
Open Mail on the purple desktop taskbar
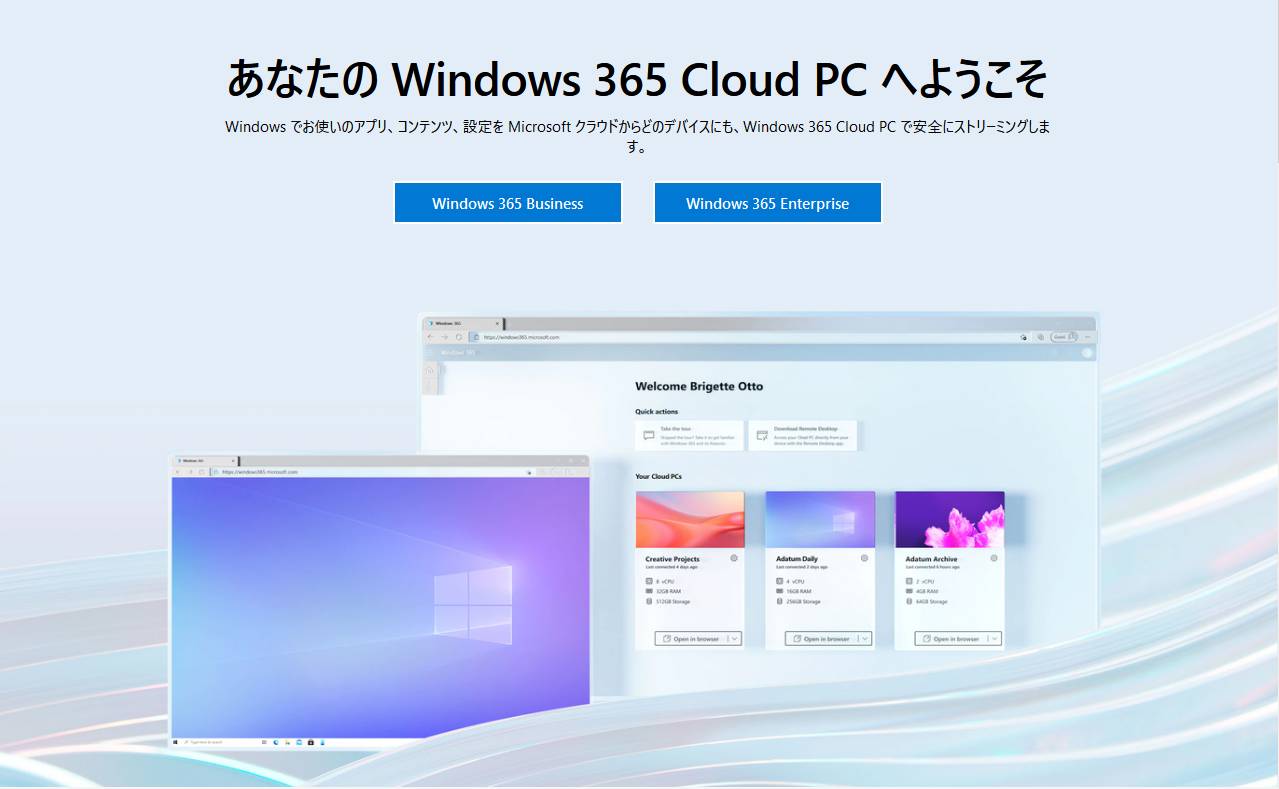point(299,742)
